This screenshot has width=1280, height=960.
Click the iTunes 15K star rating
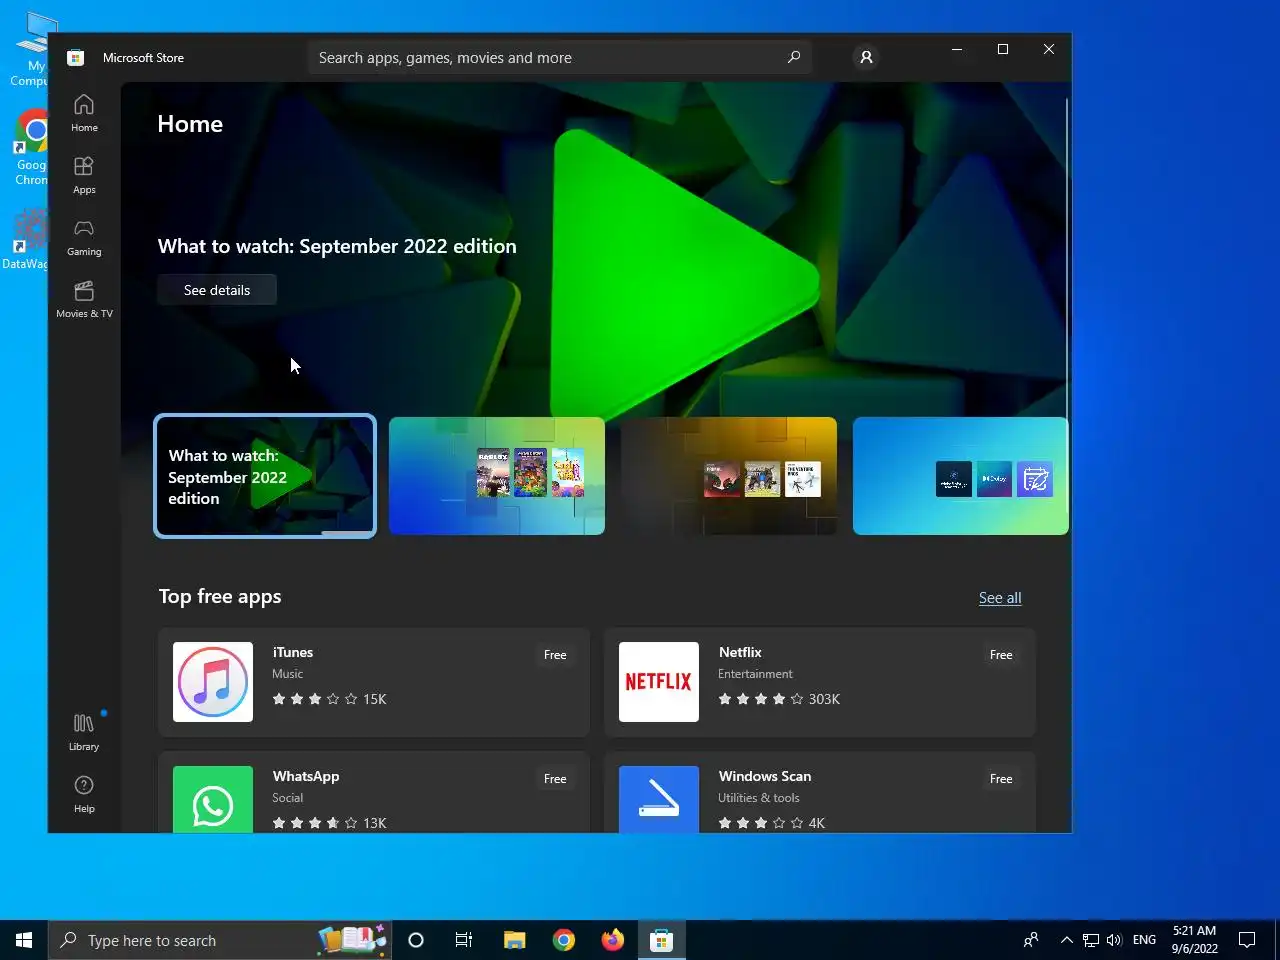329,699
